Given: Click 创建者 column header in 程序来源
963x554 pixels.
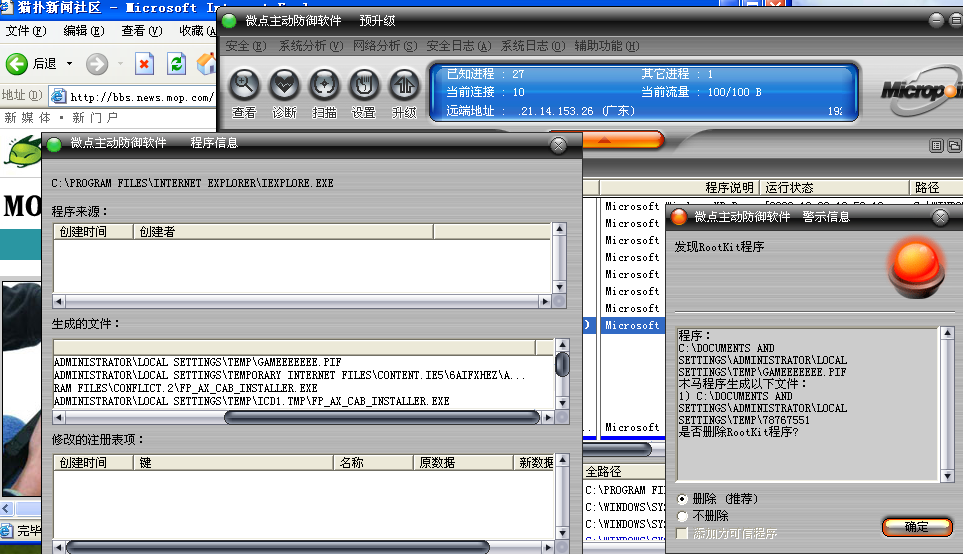Looking at the screenshot, I should (283, 232).
